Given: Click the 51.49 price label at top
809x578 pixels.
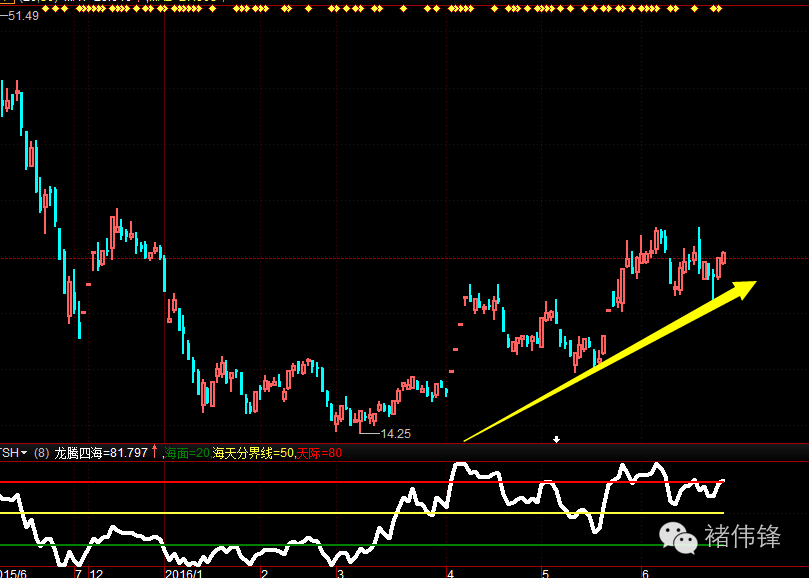Looking at the screenshot, I should tap(23, 16).
